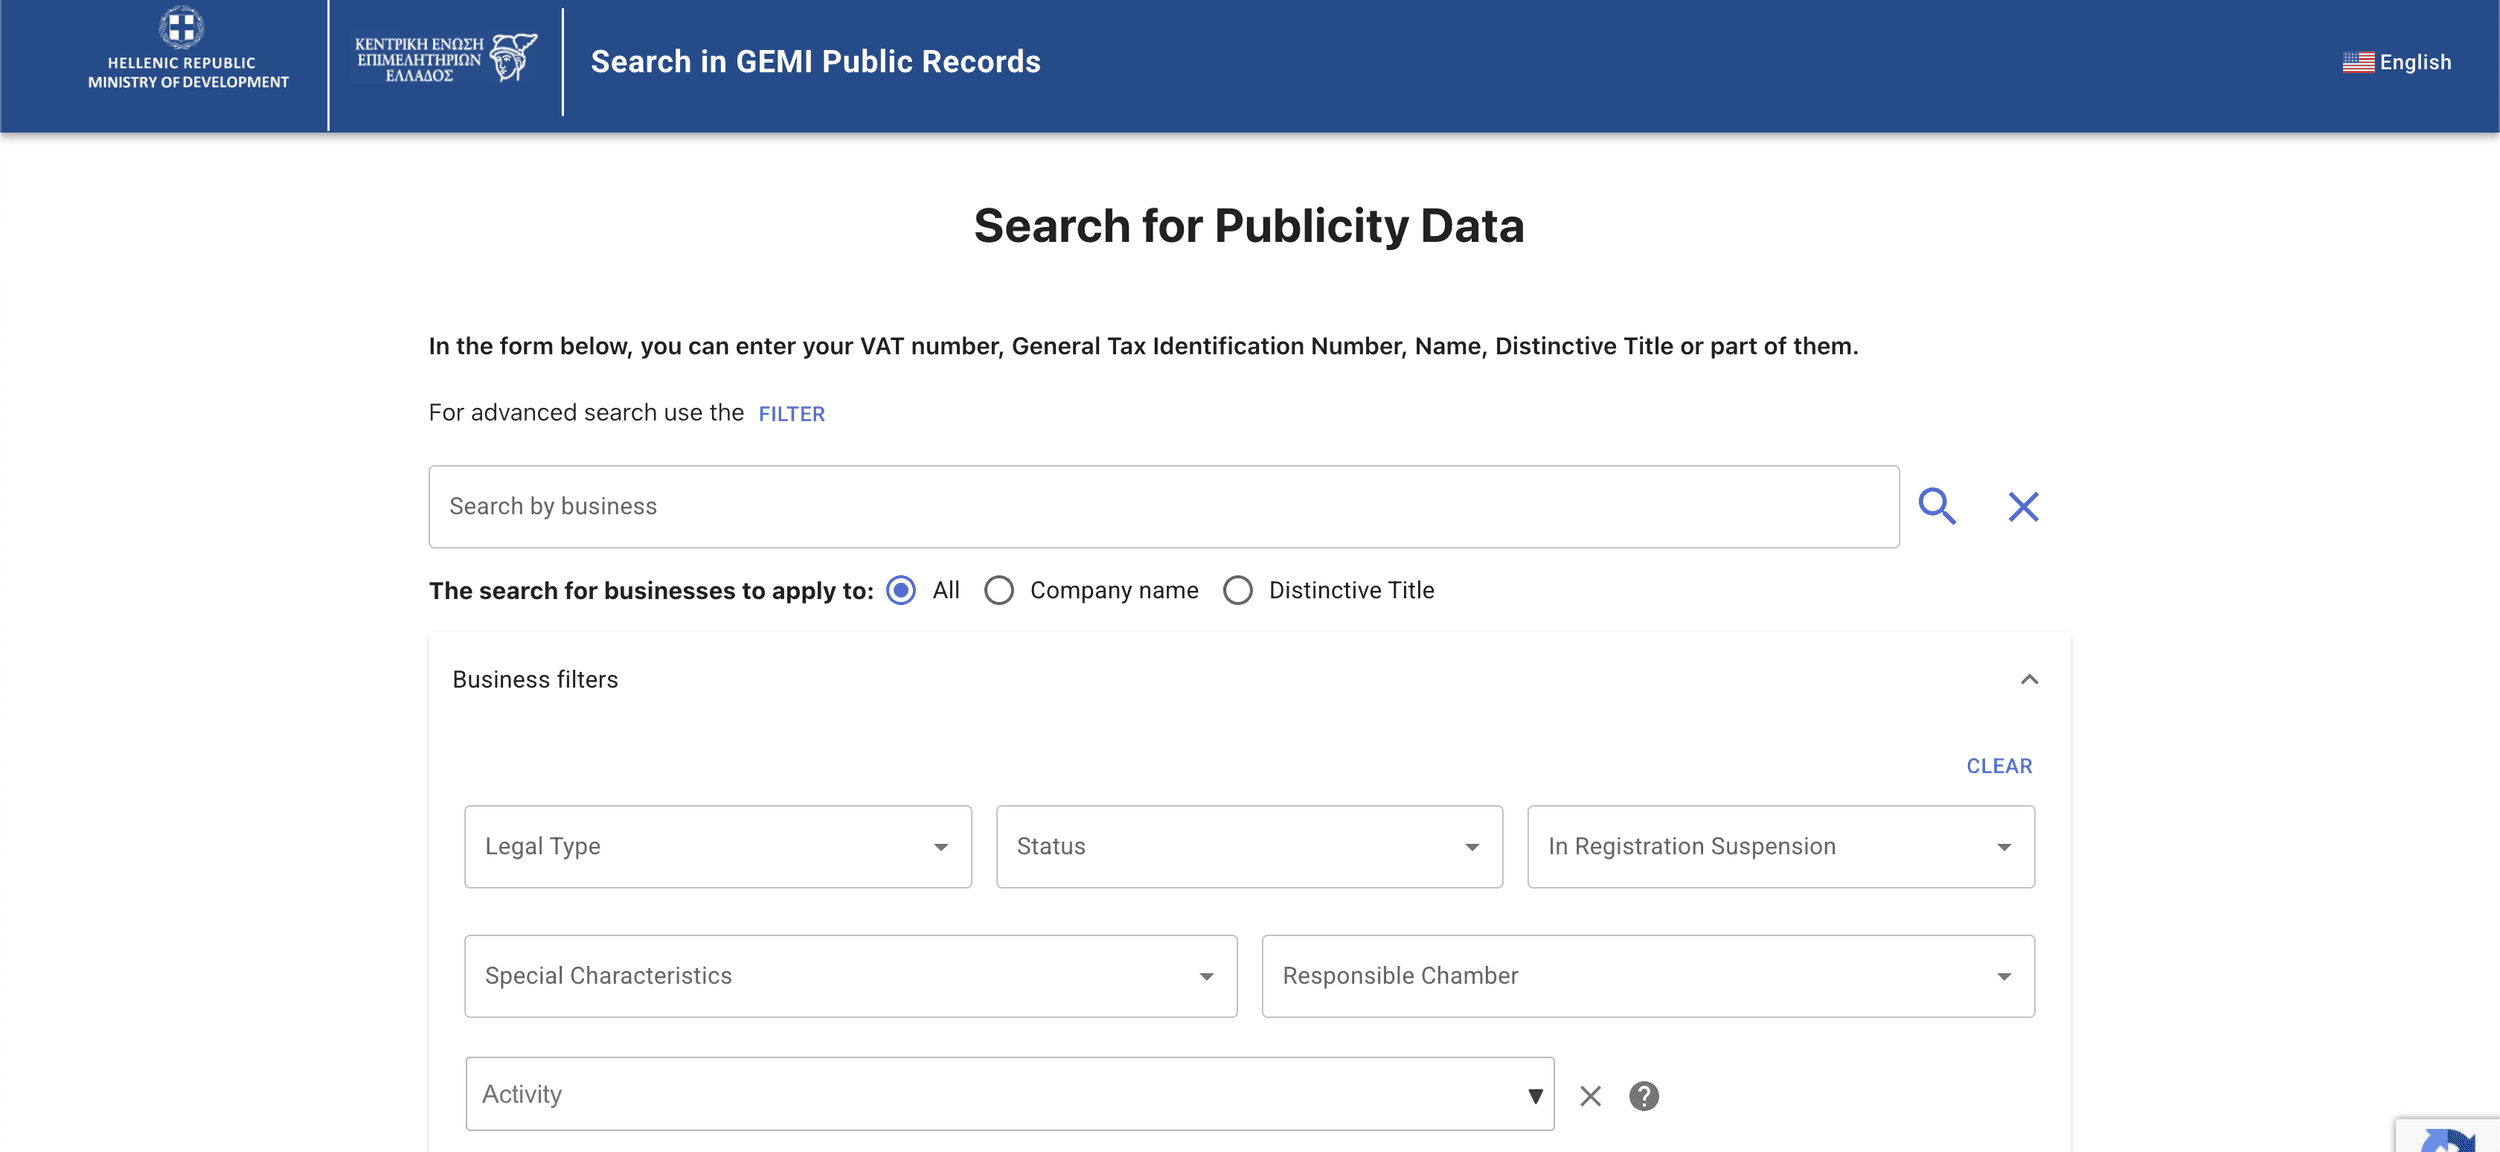Select the Company name radio option
Viewport: 2500px width, 1152px height.
999,590
